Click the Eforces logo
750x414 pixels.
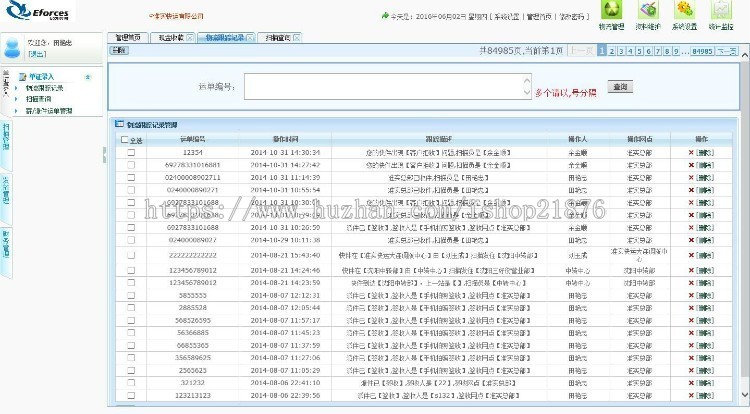(x=38, y=11)
